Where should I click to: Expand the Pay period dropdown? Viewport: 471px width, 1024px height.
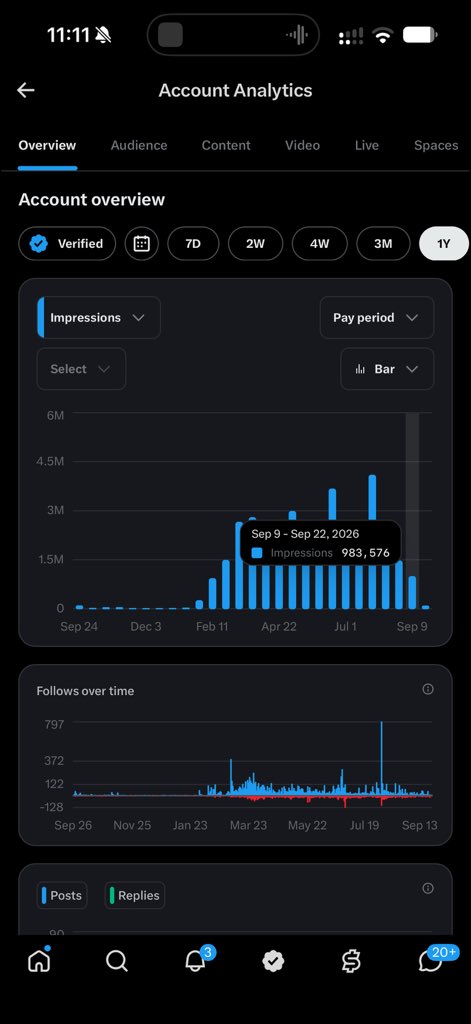pyautogui.click(x=377, y=317)
